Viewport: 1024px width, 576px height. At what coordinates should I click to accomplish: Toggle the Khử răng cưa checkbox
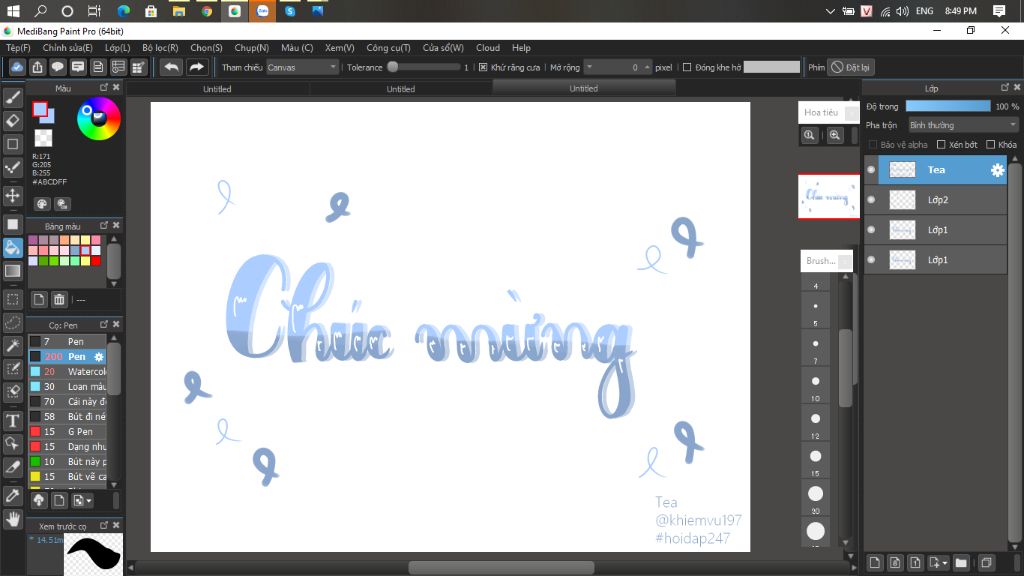point(483,67)
